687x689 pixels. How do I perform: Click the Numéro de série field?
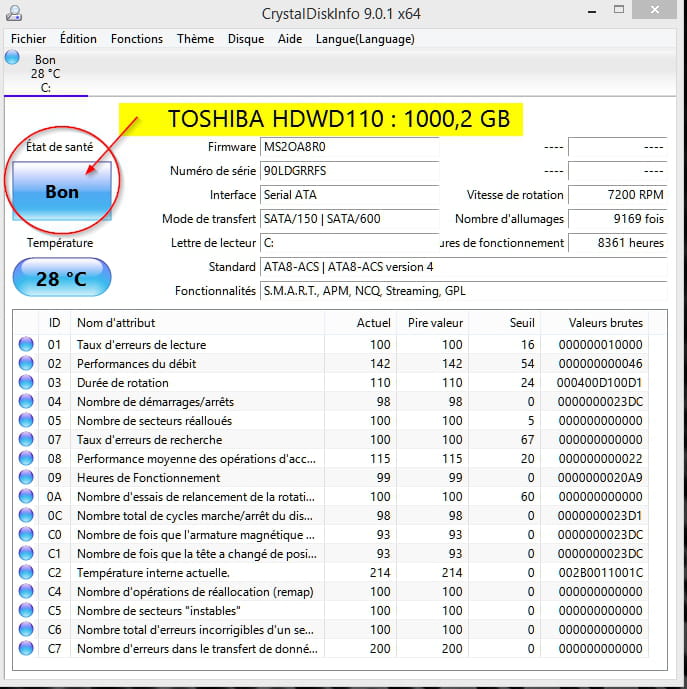tap(348, 171)
